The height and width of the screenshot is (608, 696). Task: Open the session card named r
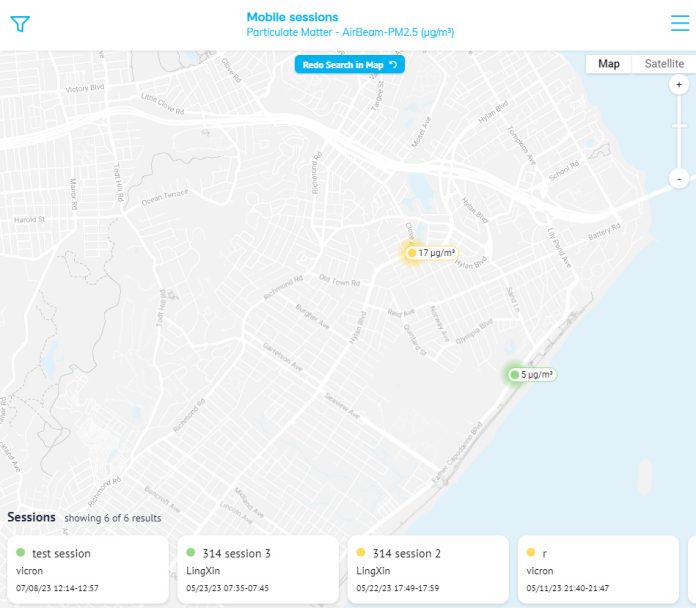click(x=598, y=570)
